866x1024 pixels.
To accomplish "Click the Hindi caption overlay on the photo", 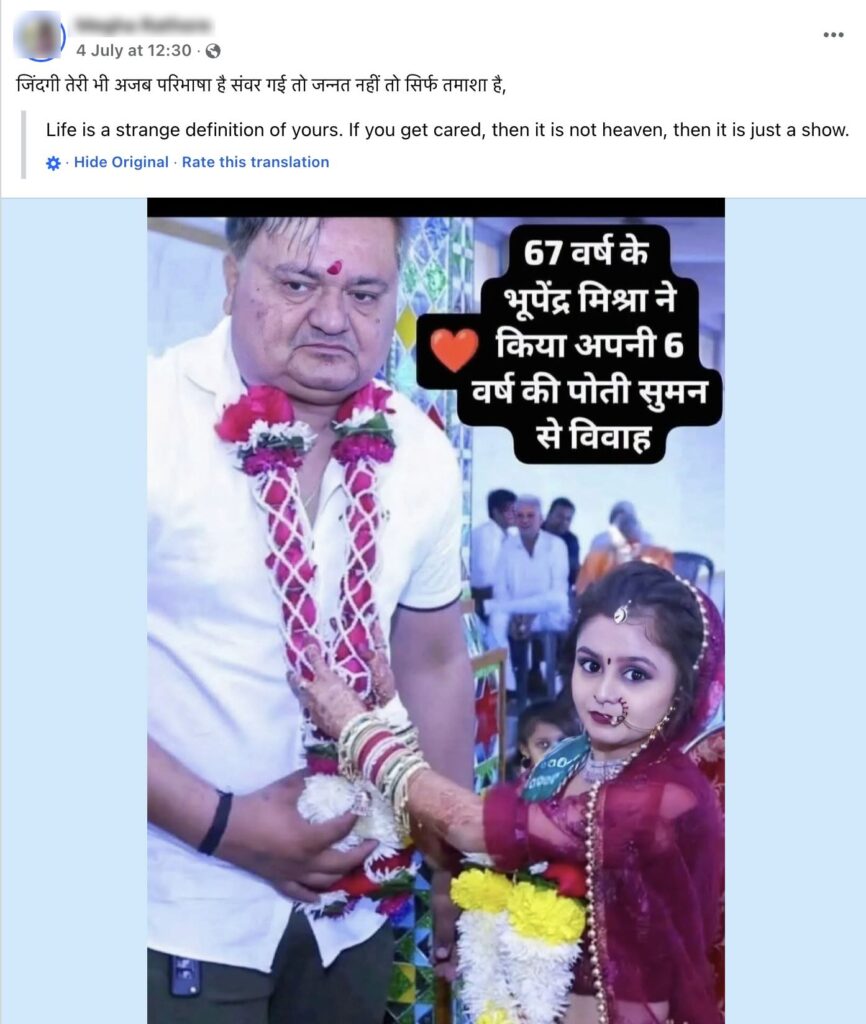I will [x=589, y=344].
